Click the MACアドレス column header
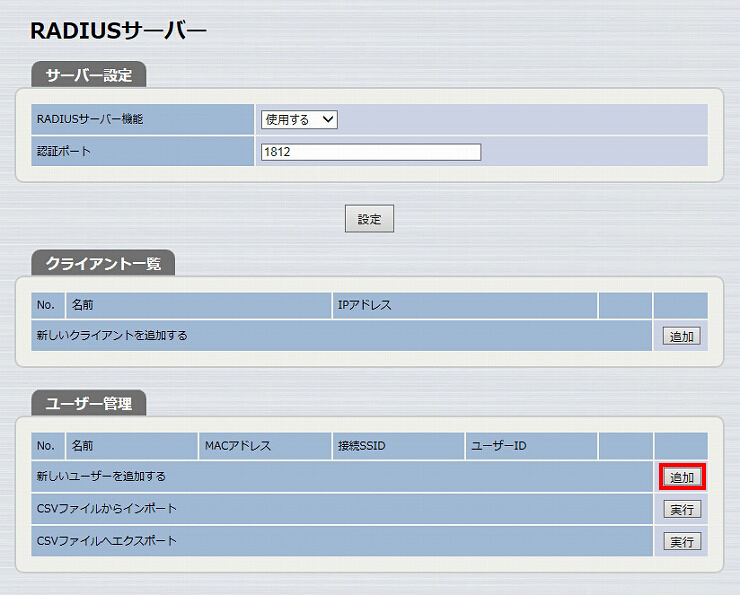 pos(238,445)
